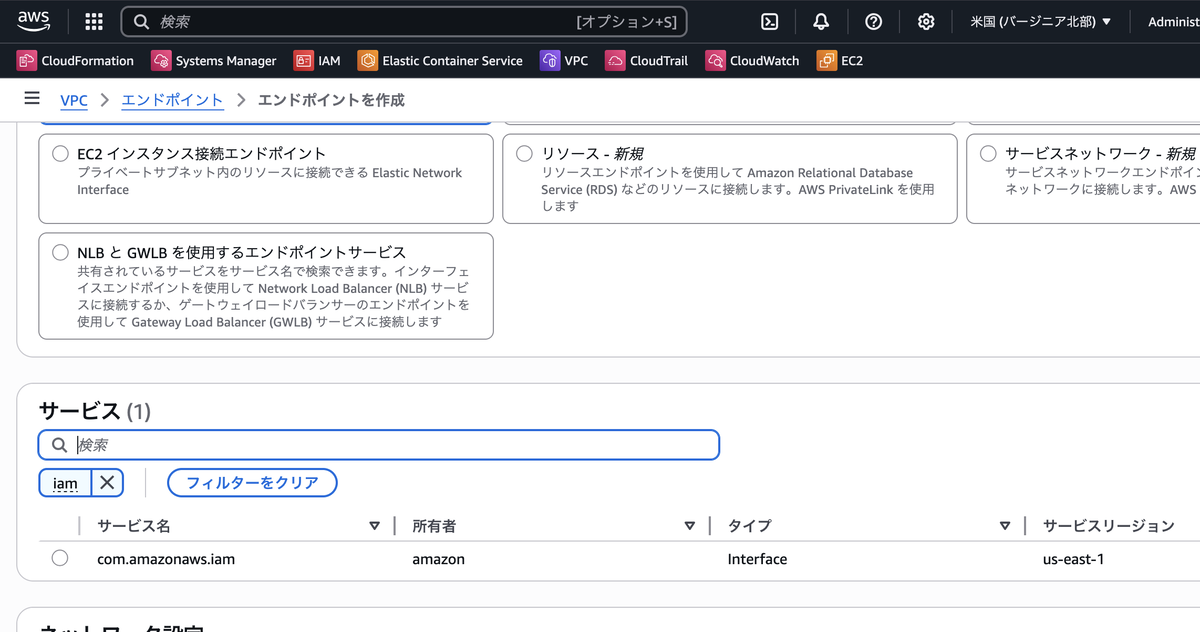Select NLB and GWLB endpoint service option
Screen dimensions: 1200x632
tap(60, 253)
